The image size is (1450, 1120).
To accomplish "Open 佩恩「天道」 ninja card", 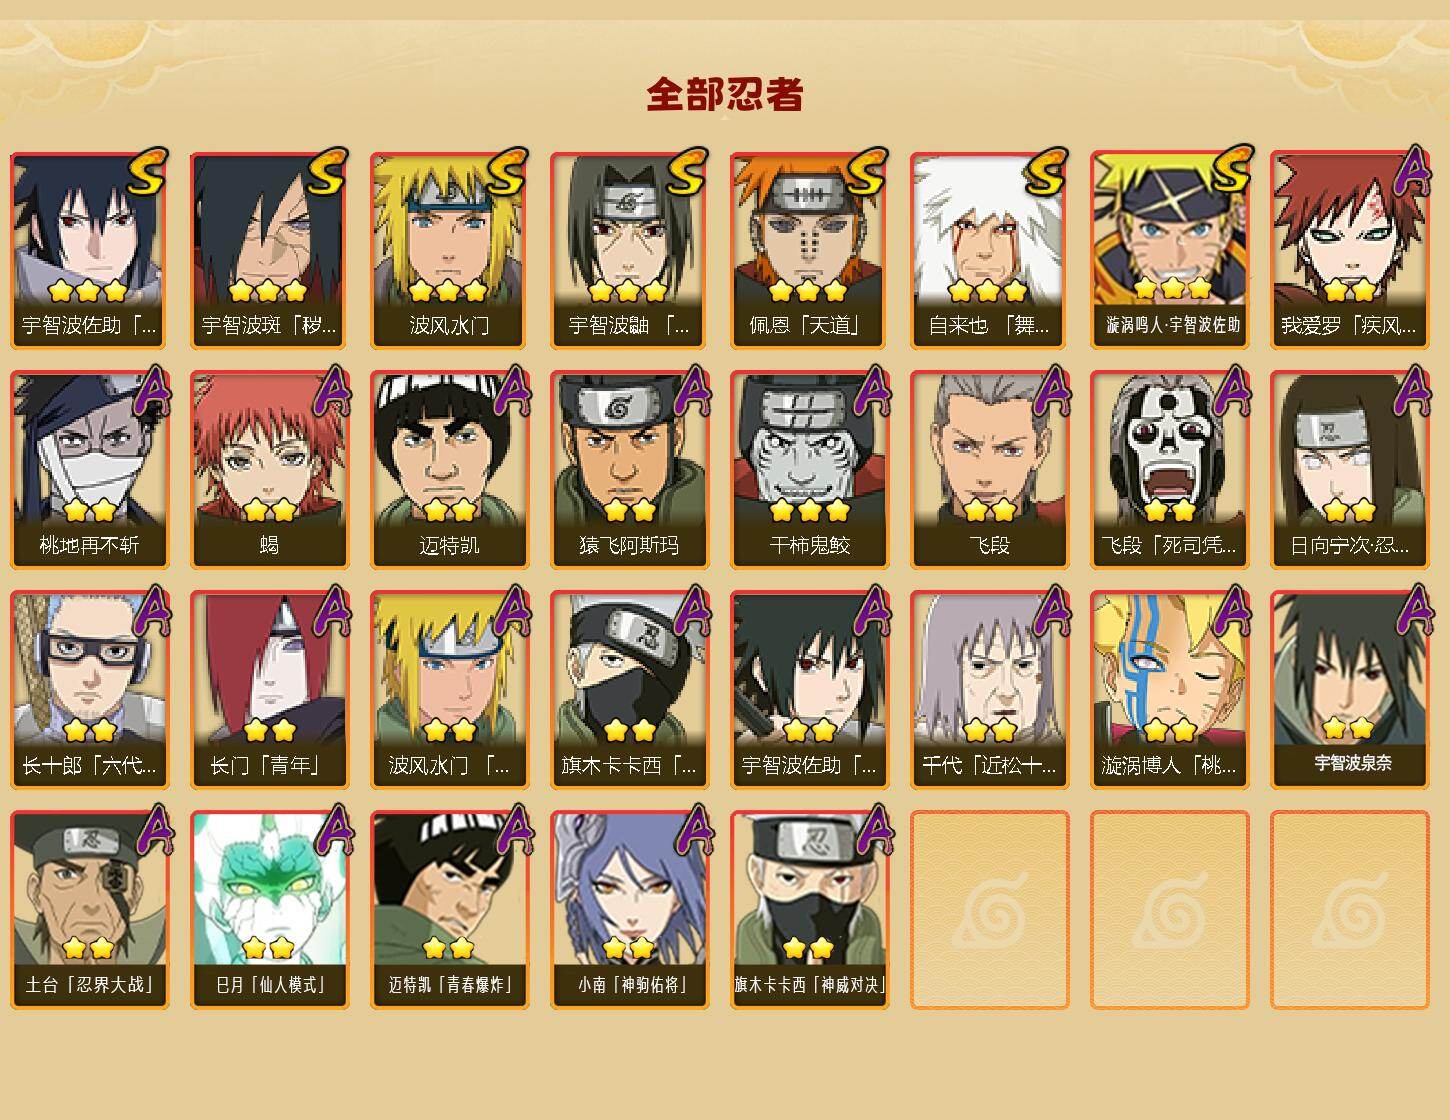I will coord(810,250).
